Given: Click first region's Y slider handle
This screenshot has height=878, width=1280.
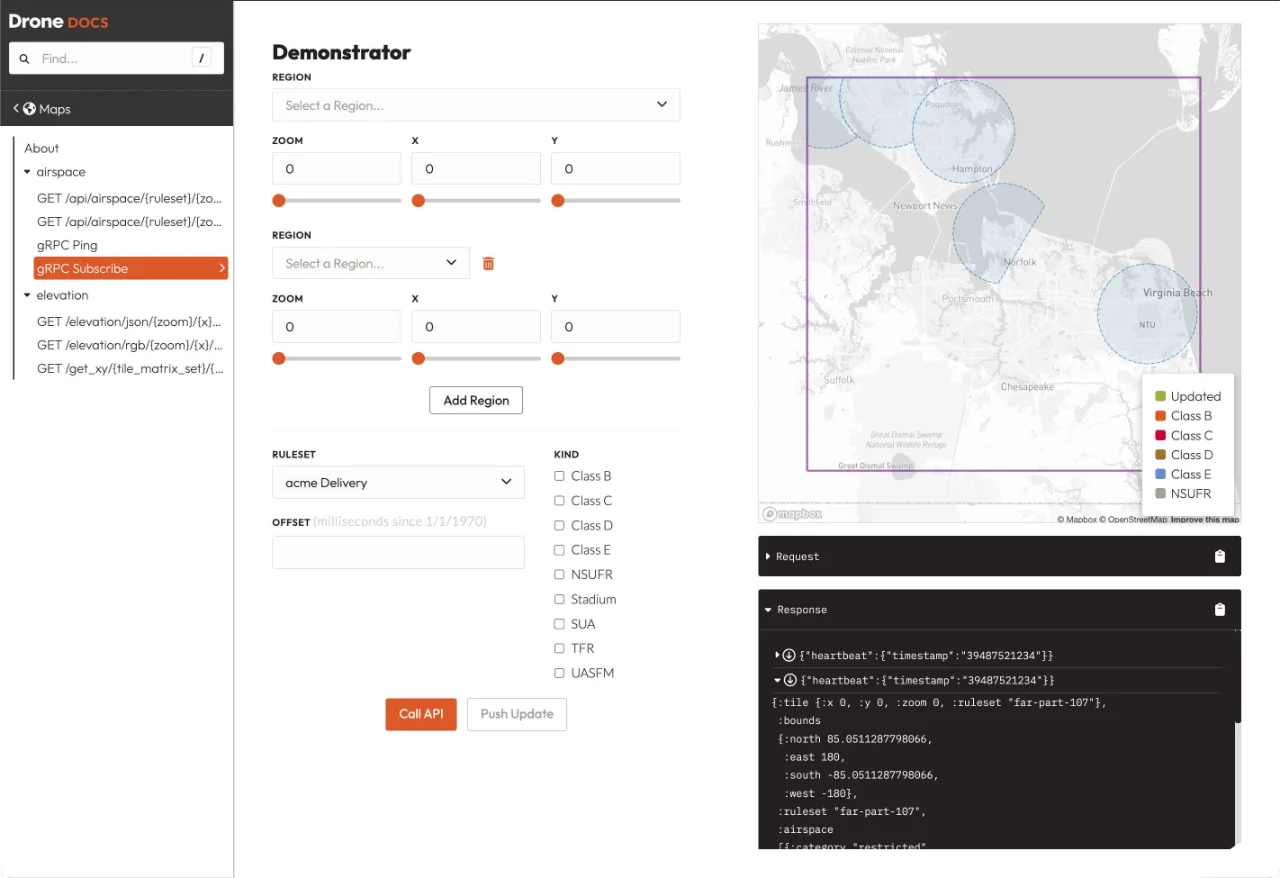Looking at the screenshot, I should point(558,200).
